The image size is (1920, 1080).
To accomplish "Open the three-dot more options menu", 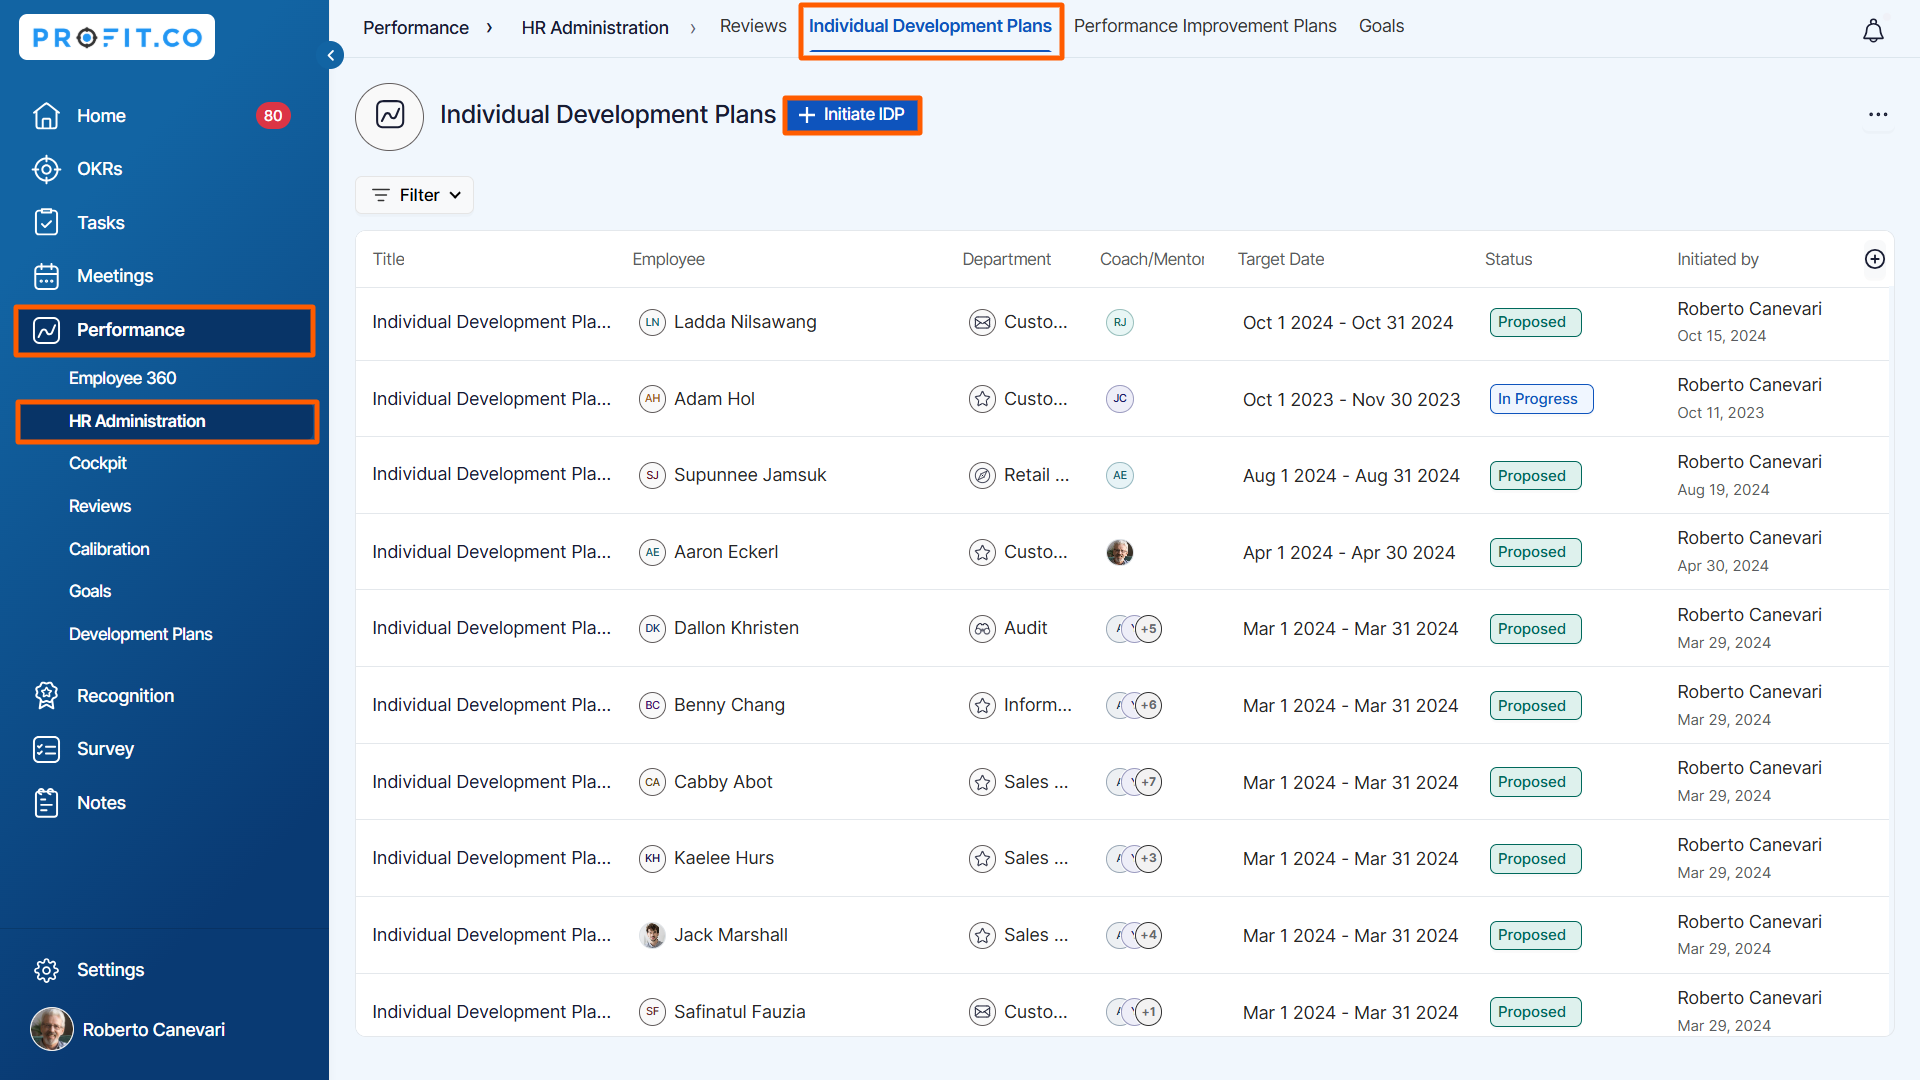I will tap(1878, 114).
